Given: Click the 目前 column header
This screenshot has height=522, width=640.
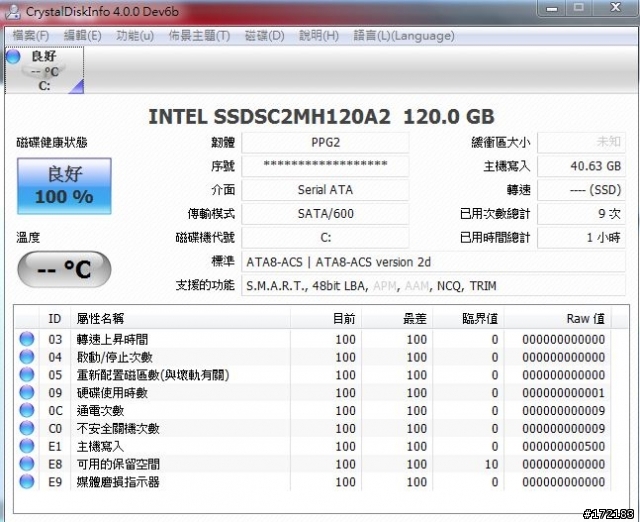Looking at the screenshot, I should pyautogui.click(x=326, y=319).
